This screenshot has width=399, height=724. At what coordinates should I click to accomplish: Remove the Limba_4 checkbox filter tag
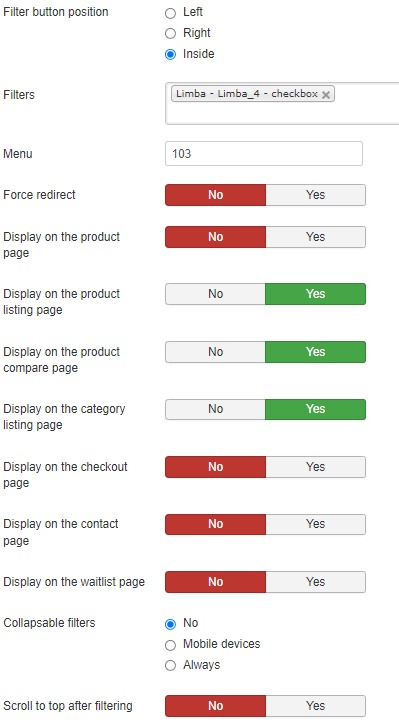coord(326,95)
